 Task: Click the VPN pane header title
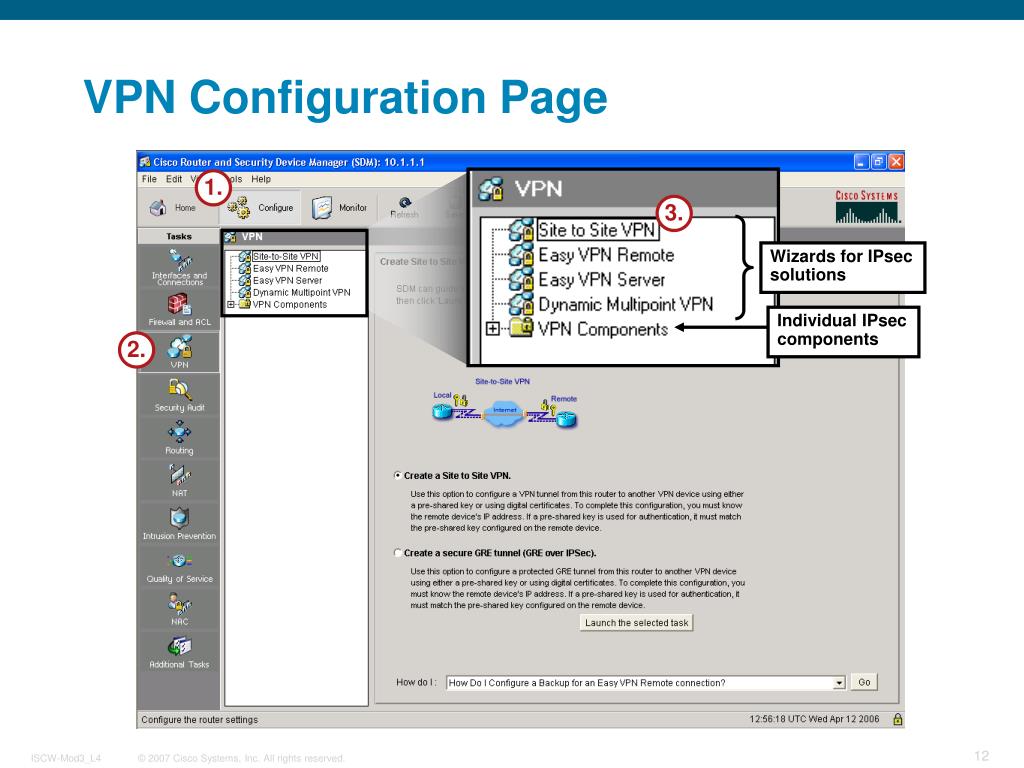[252, 236]
